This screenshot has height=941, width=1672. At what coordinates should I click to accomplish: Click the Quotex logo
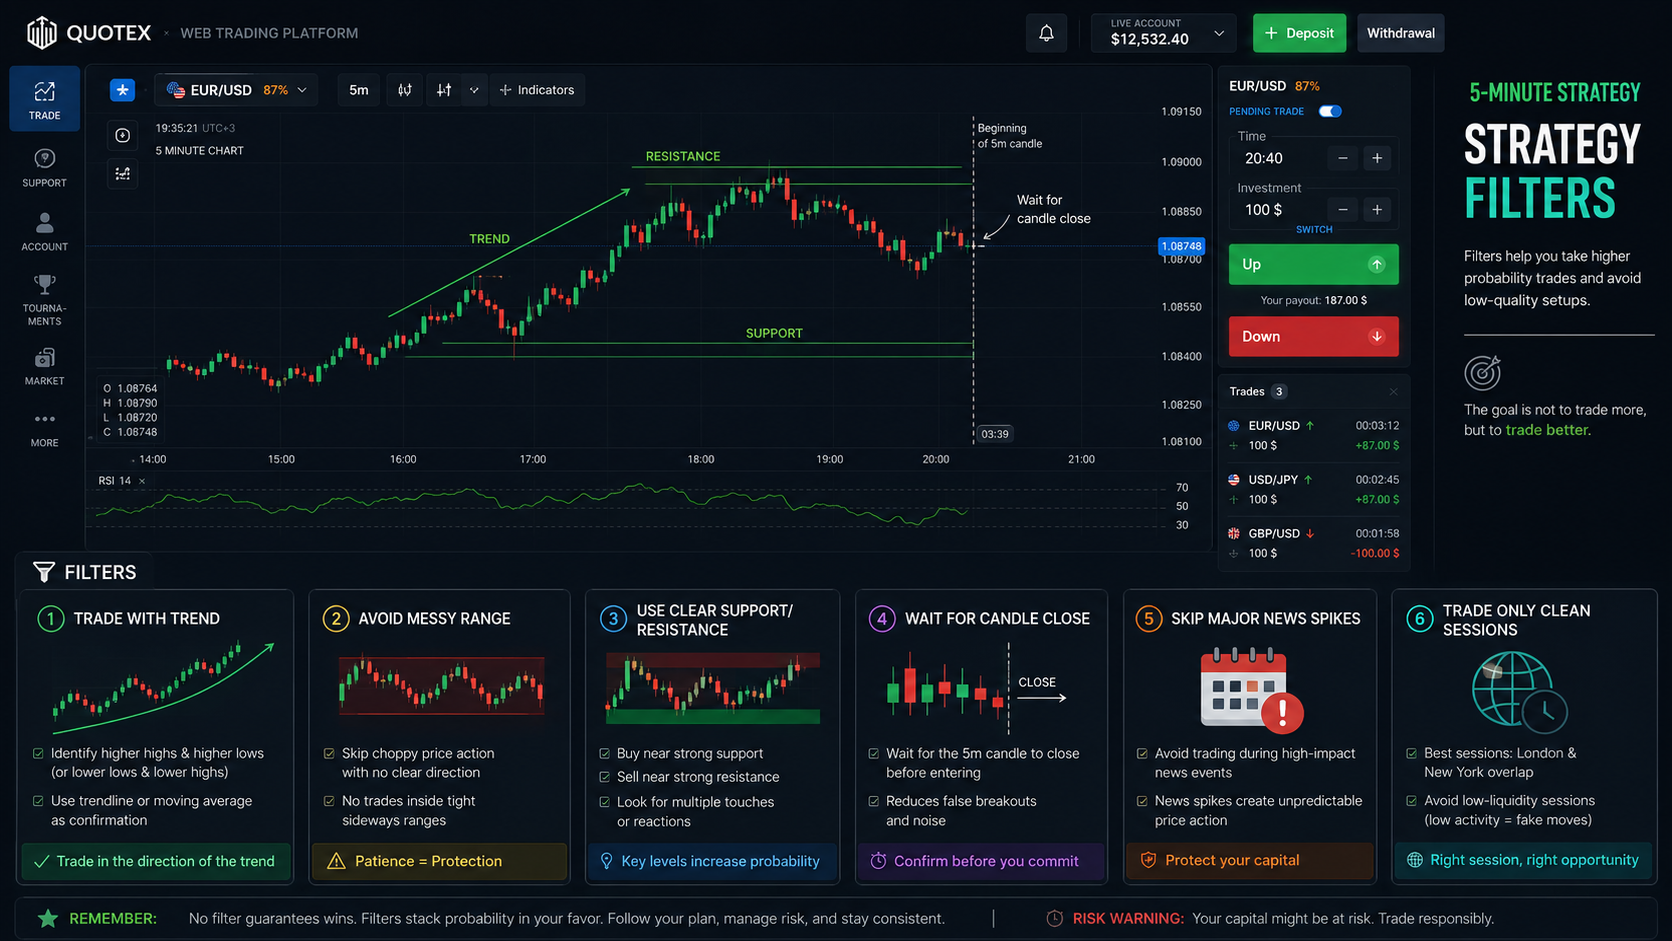[88, 33]
